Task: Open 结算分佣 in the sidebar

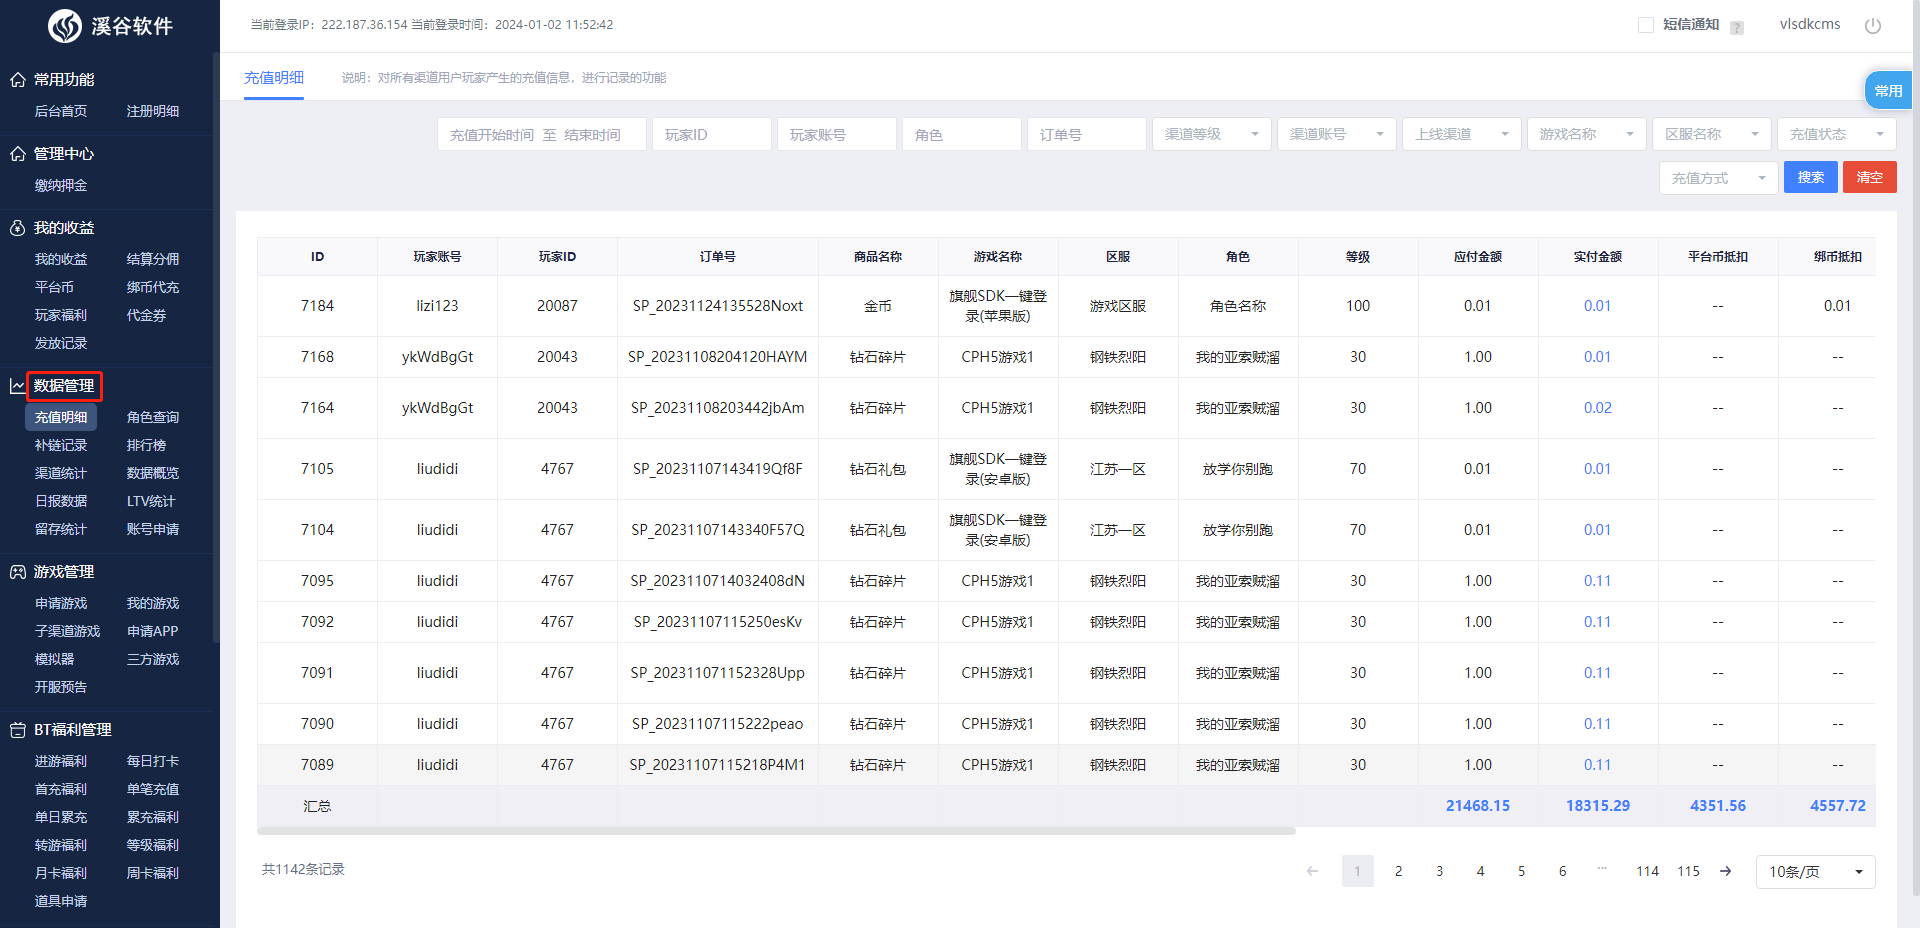Action: click(153, 260)
